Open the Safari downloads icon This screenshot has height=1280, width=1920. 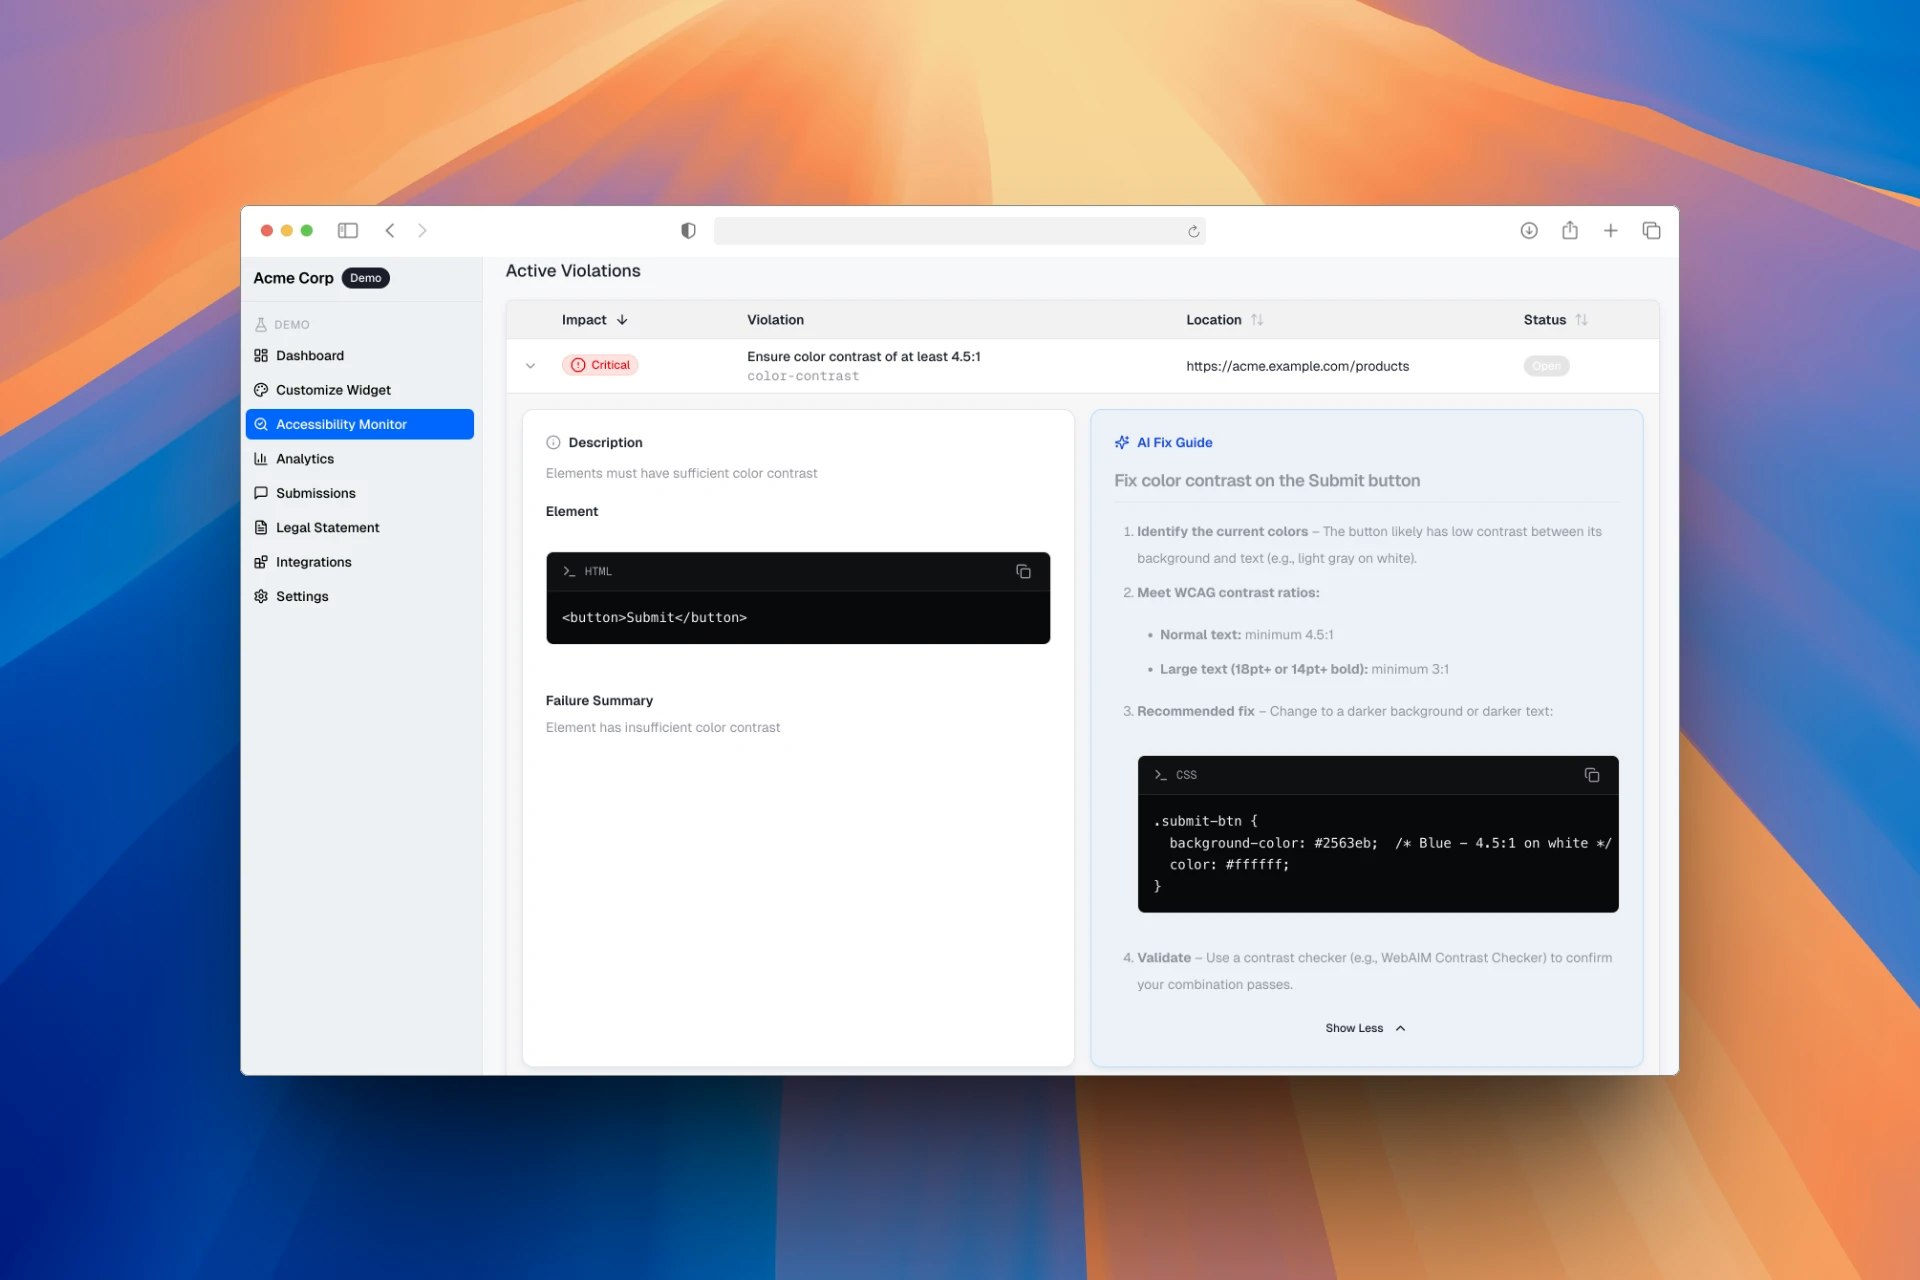coord(1528,231)
